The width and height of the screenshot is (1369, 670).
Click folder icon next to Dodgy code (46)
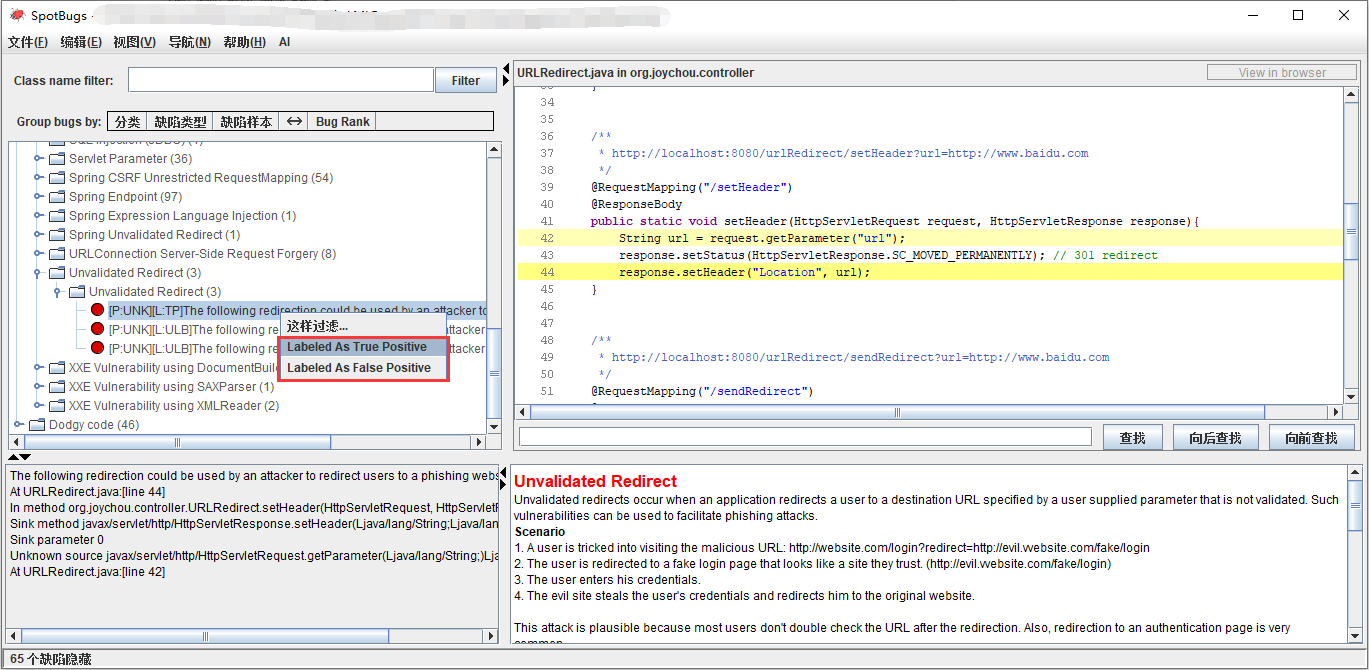[37, 424]
